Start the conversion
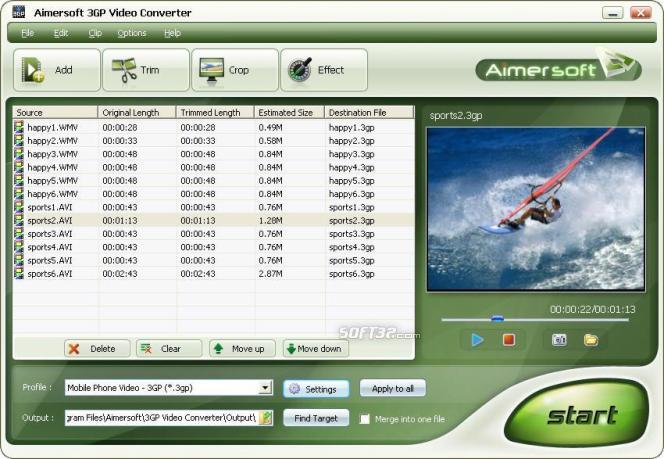Image resolution: width=664 pixels, height=459 pixels. 577,414
